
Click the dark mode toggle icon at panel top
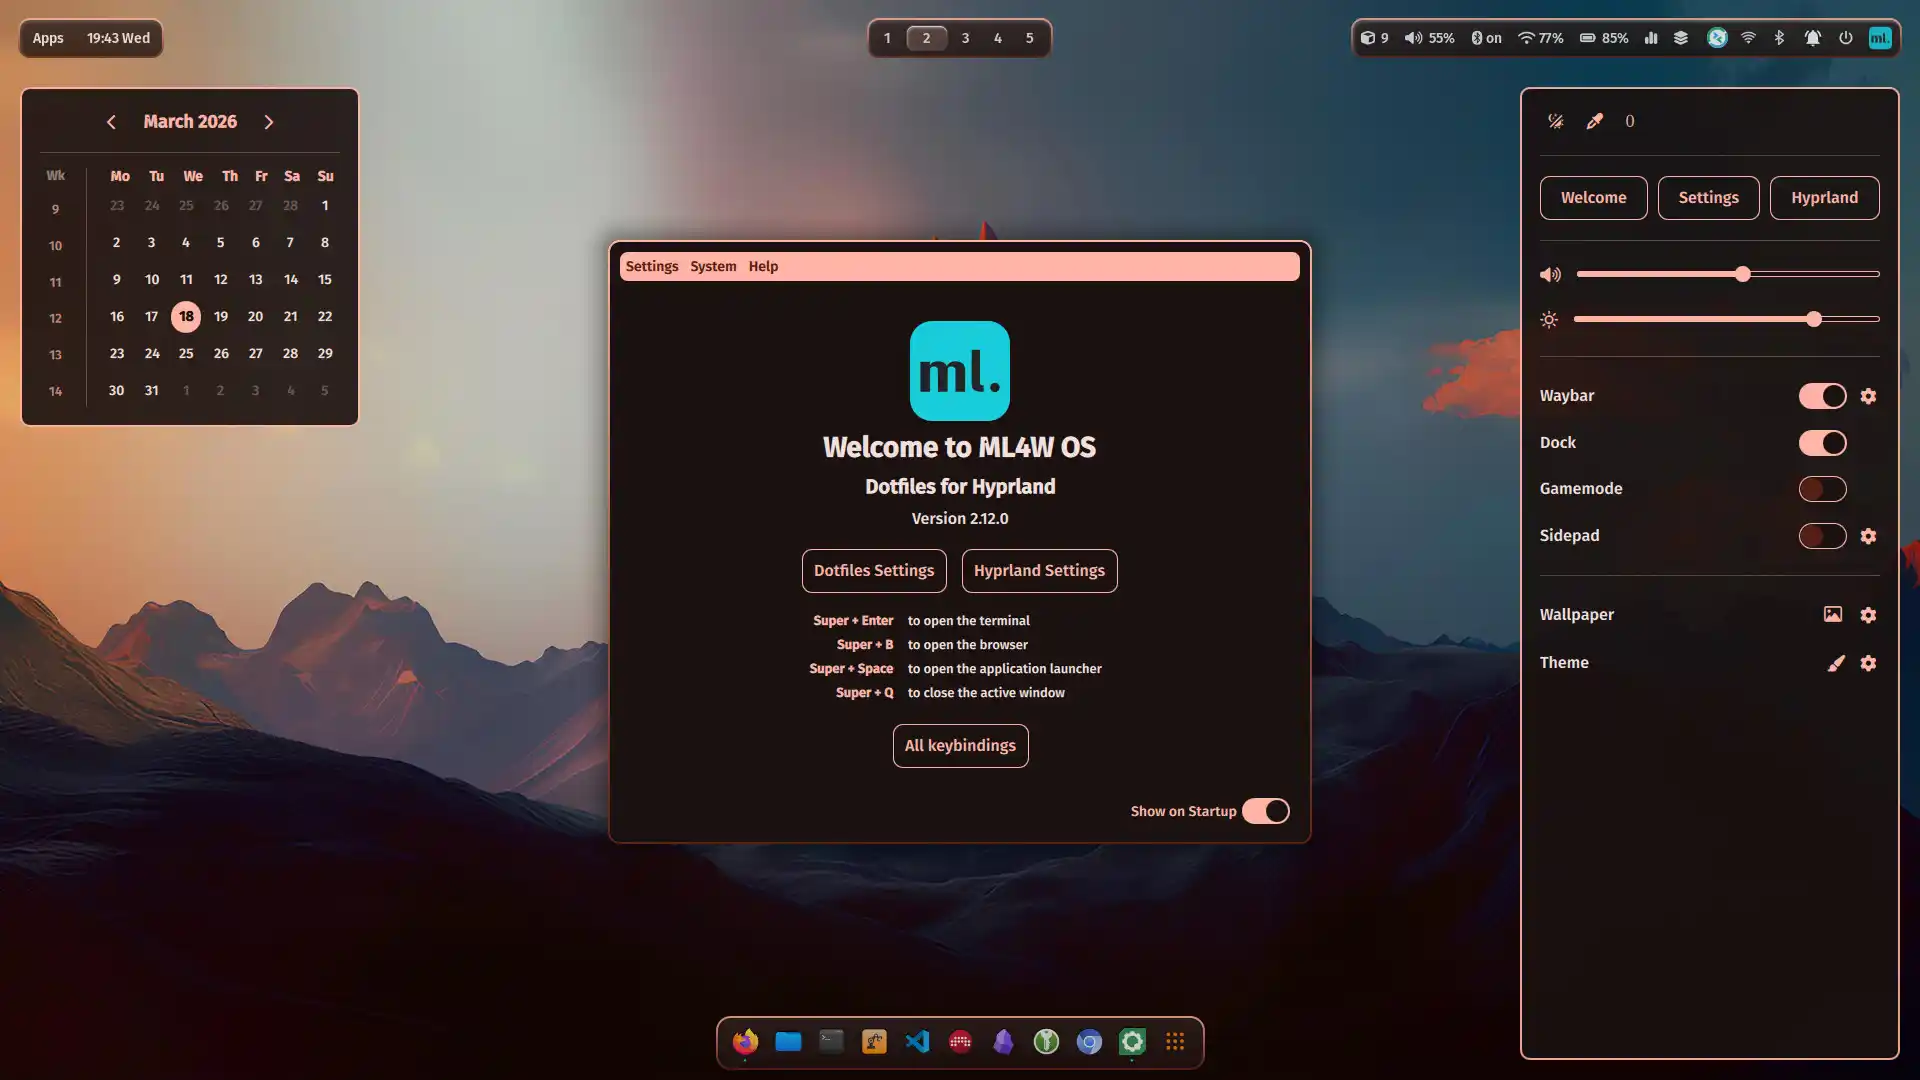pos(1554,121)
